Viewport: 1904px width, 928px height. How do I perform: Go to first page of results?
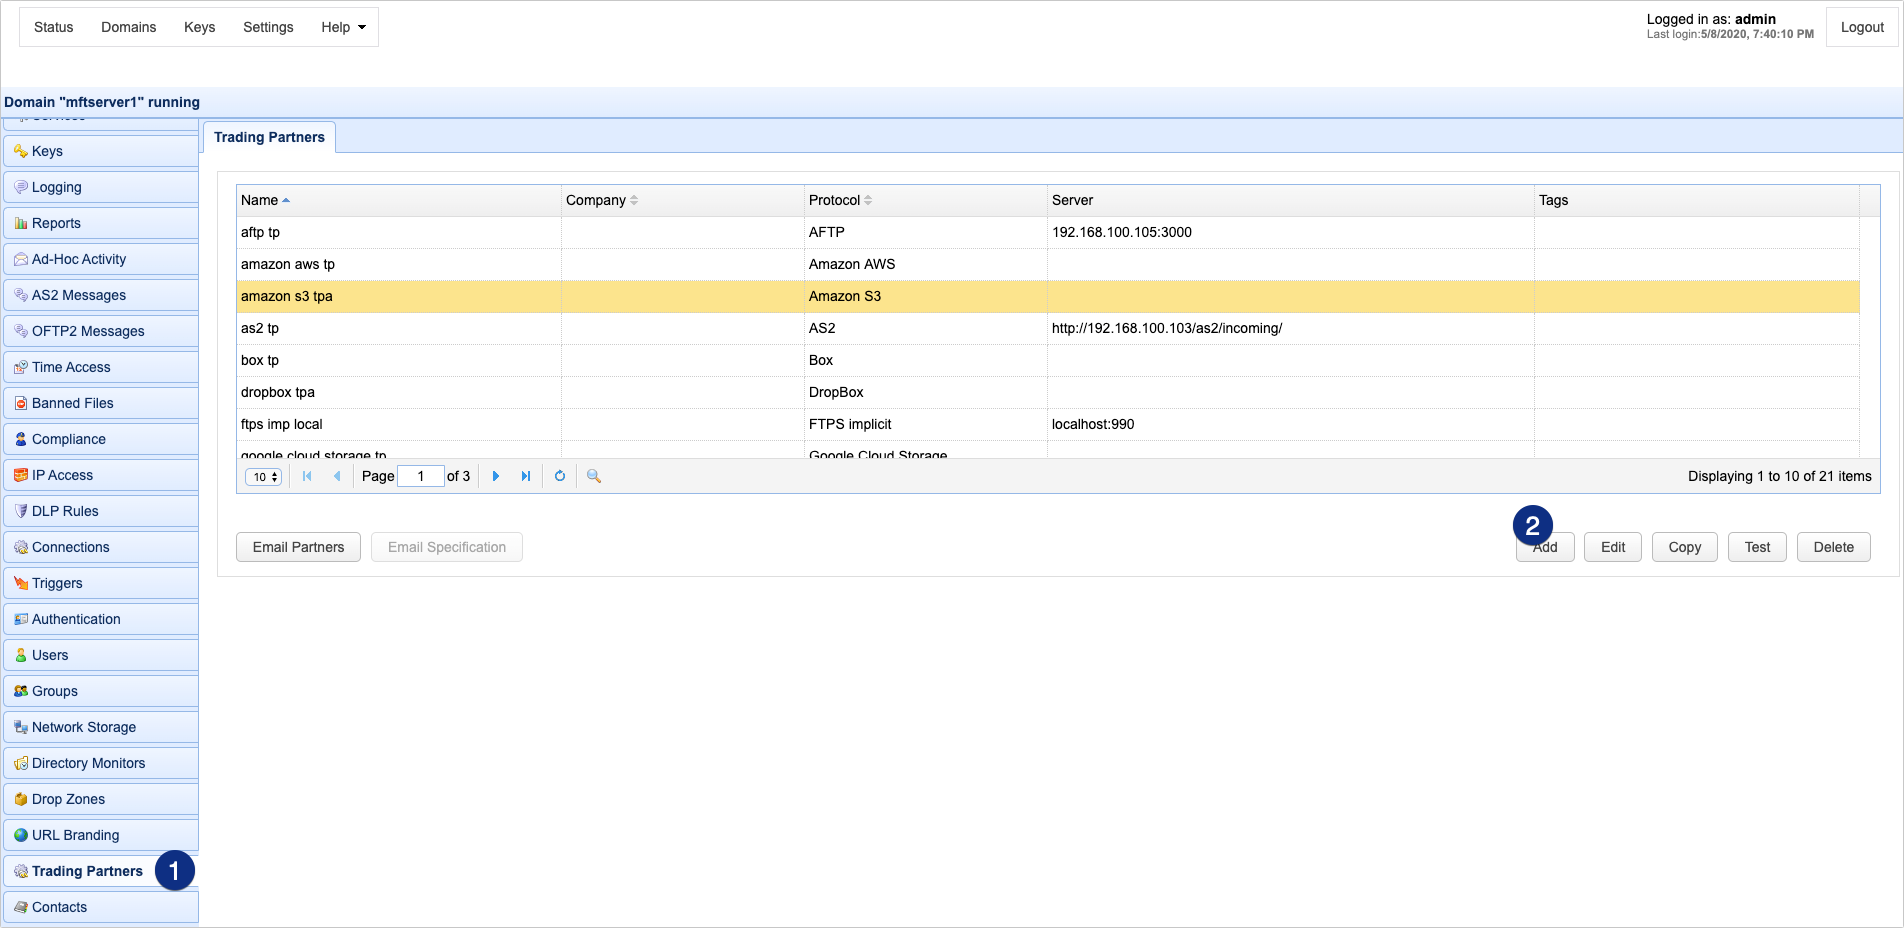(307, 476)
